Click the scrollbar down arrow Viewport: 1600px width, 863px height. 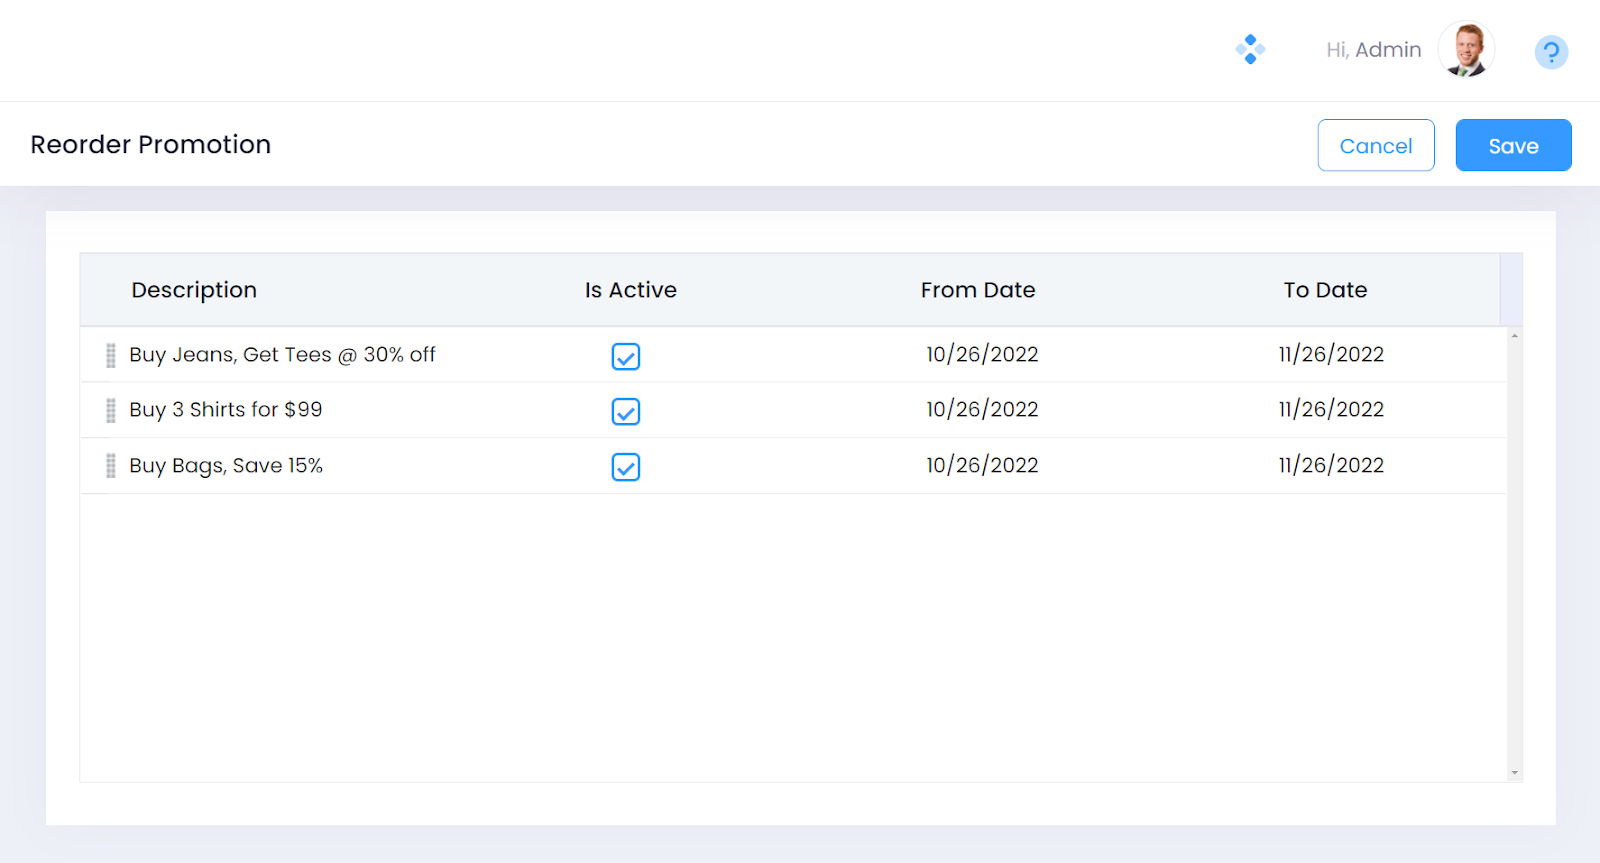coord(1514,772)
